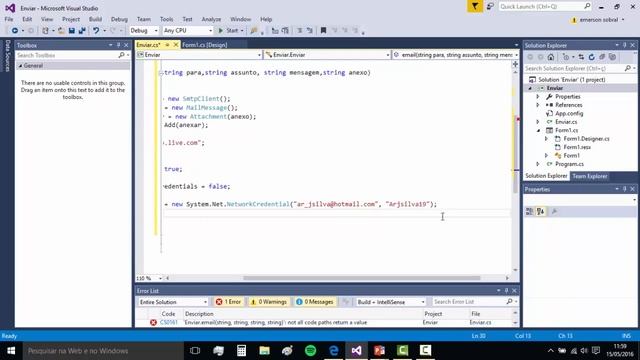640x360 pixels.
Task: Click the emerson sobral account name
Action: tap(599, 20)
